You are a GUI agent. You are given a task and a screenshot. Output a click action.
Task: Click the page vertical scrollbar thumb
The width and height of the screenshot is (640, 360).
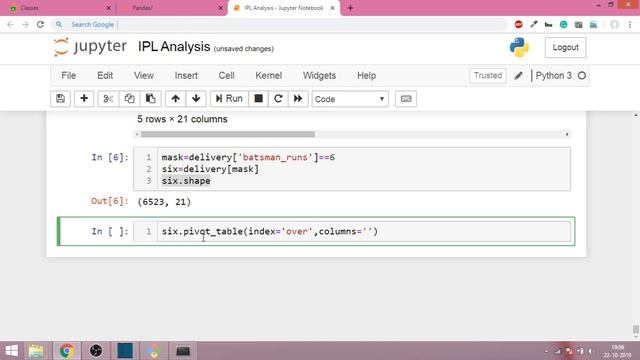pyautogui.click(x=636, y=329)
